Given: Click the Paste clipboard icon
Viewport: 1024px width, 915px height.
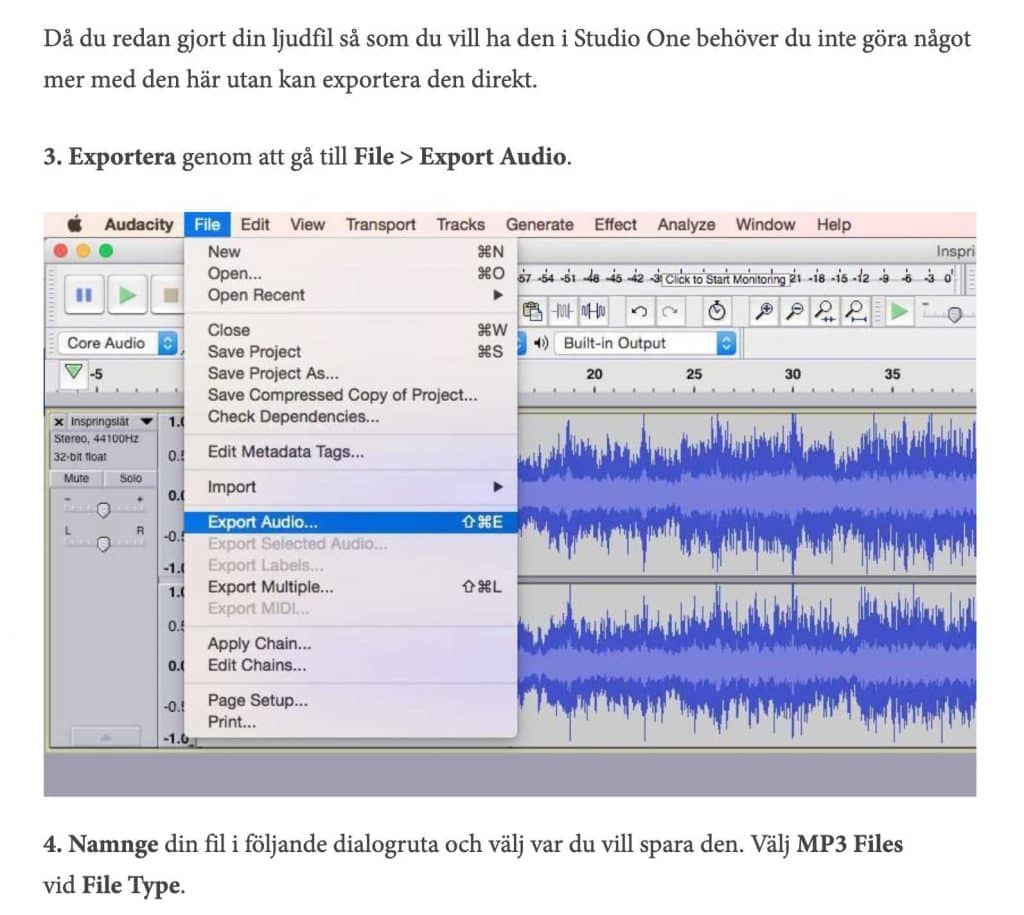Looking at the screenshot, I should click(532, 312).
